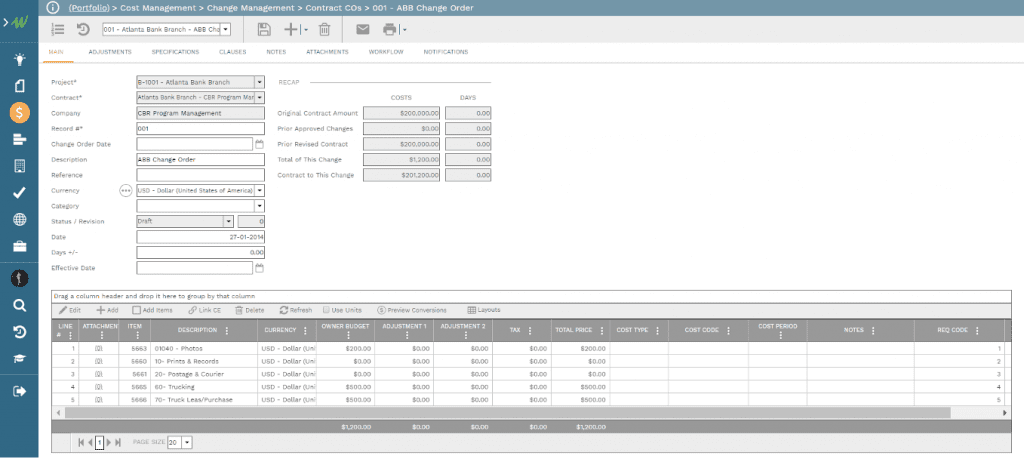
Task: Select the orange dollar cost management icon
Action: [x=20, y=113]
